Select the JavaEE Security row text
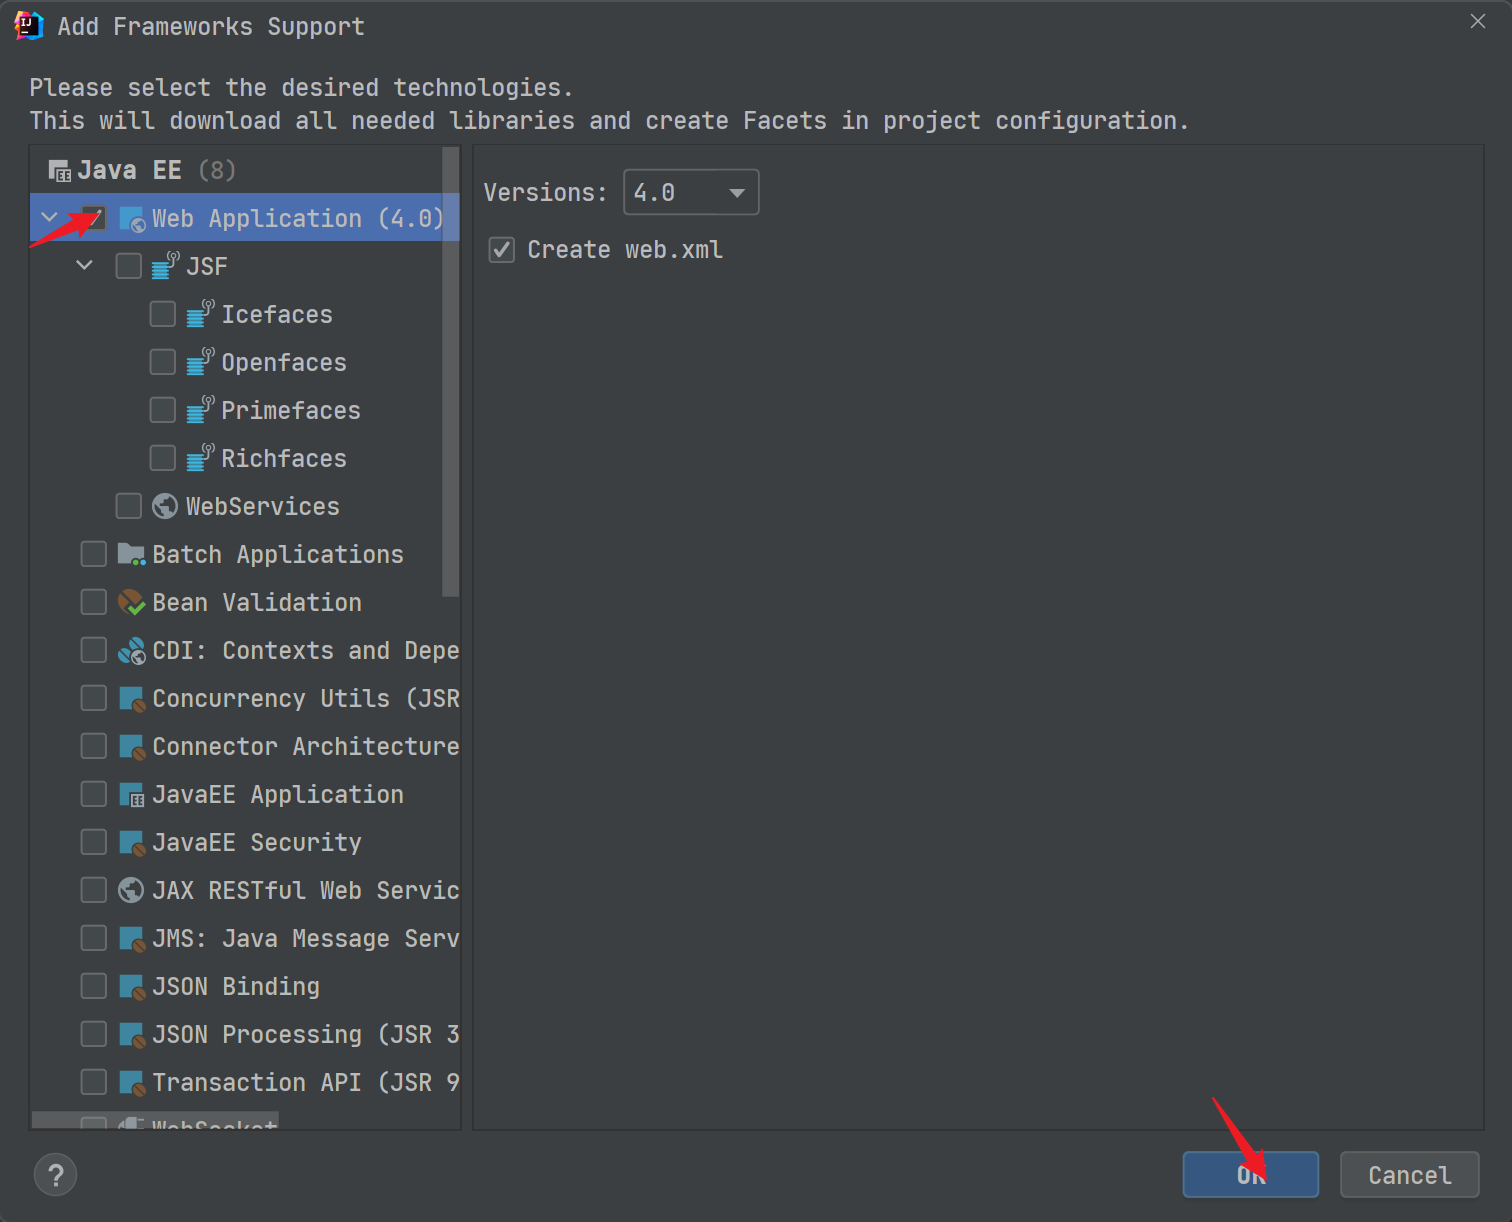Viewport: 1512px width, 1222px height. pyautogui.click(x=257, y=842)
